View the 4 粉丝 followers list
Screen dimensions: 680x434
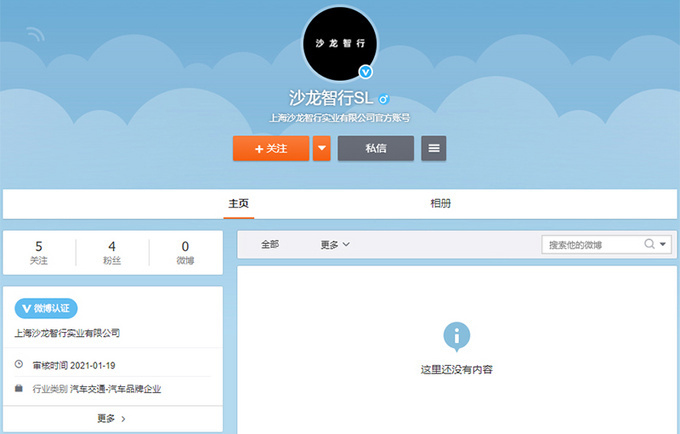(112, 252)
